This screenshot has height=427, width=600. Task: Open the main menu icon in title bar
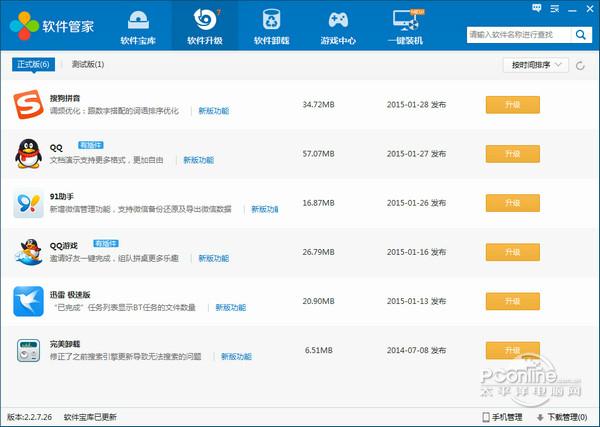click(x=554, y=8)
